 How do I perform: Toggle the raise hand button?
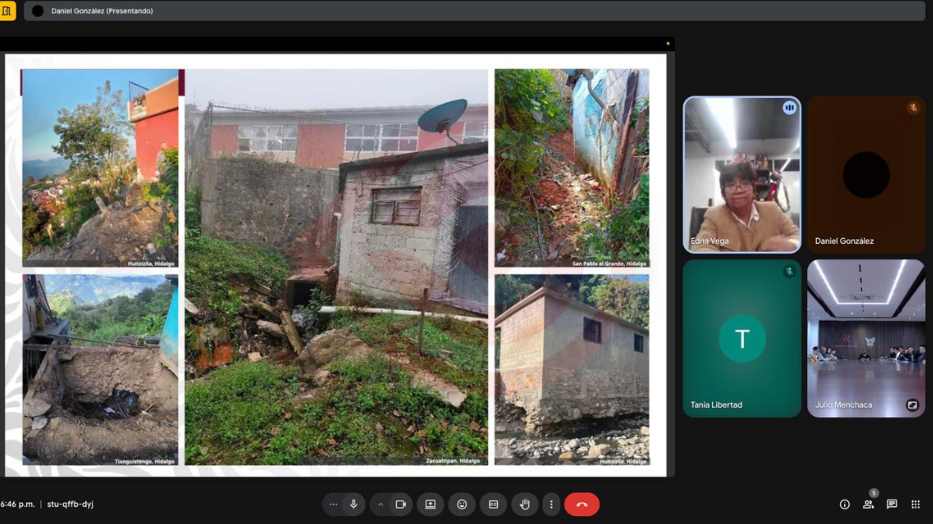524,505
